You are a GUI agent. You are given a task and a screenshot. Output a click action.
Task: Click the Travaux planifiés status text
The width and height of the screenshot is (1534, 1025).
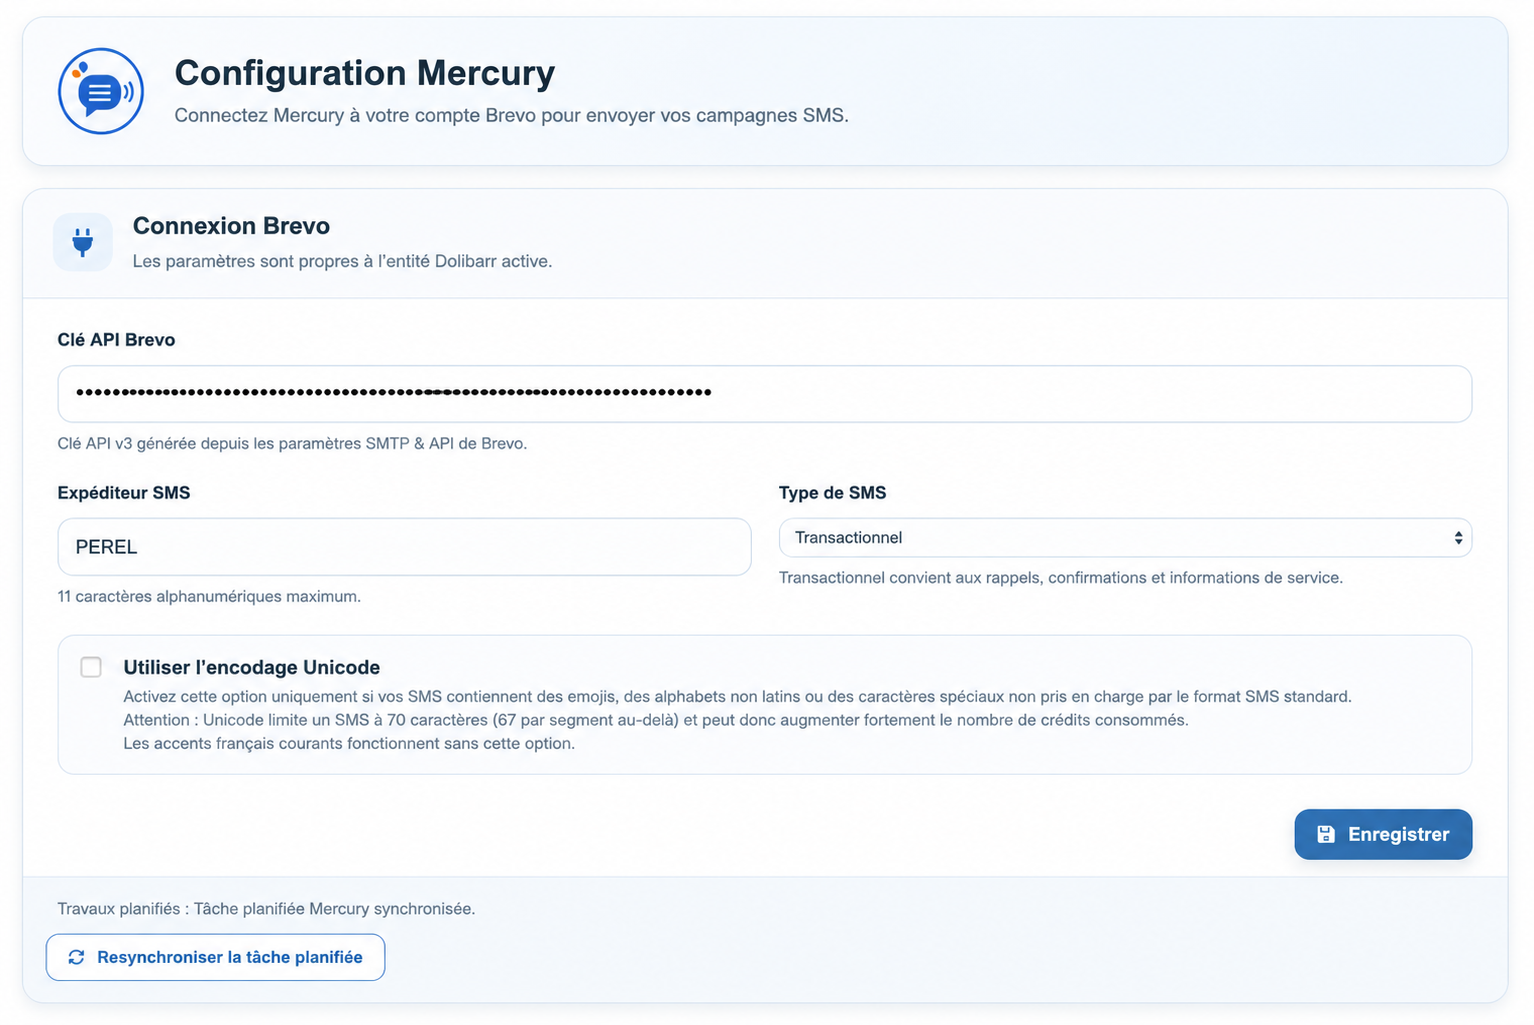[266, 909]
